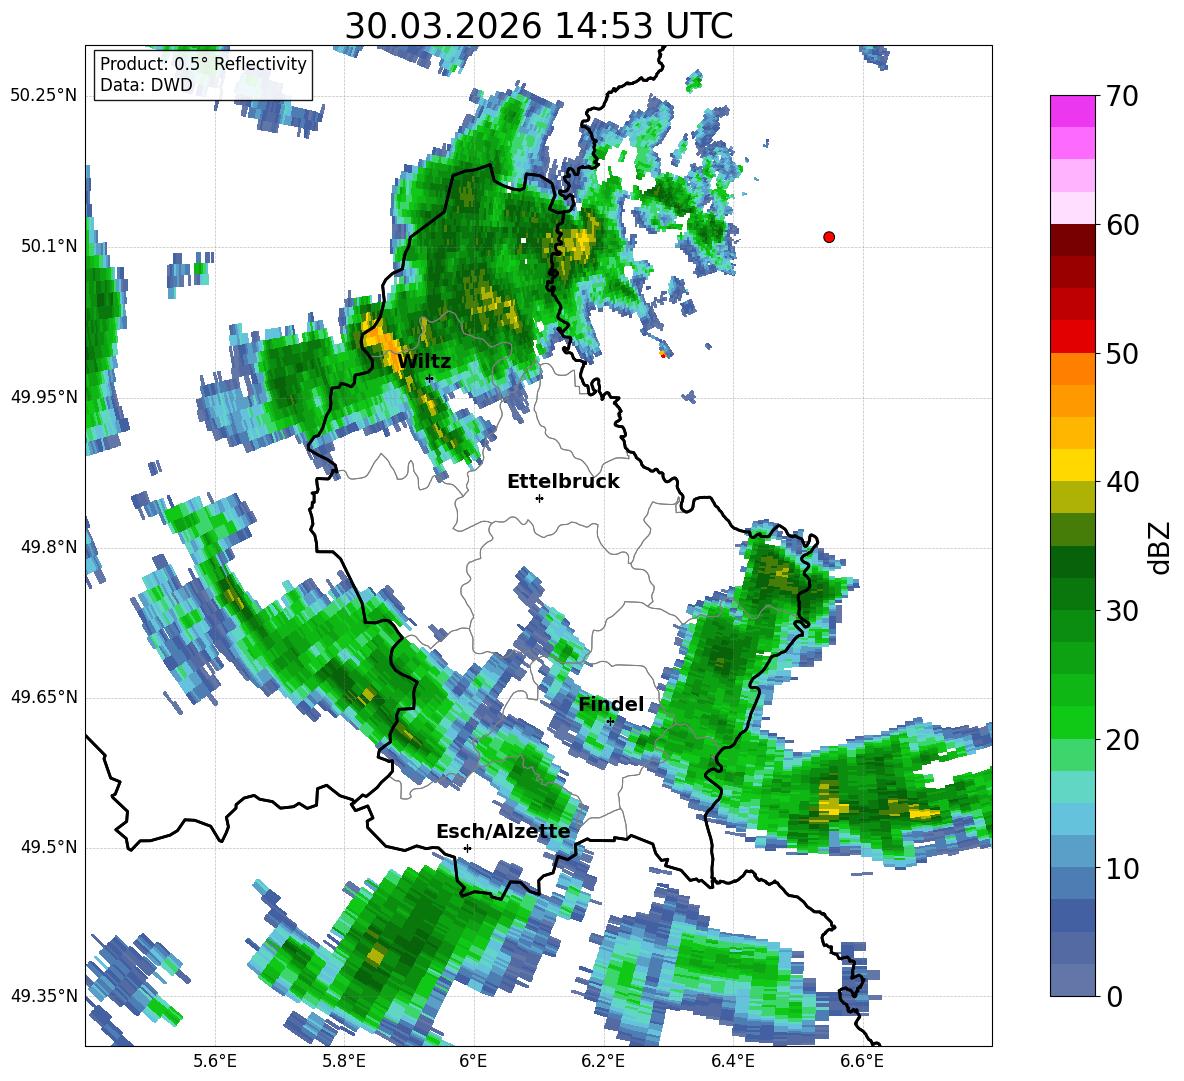Image resolution: width=1184 pixels, height=1081 pixels.
Task: Click the Findel city label
Action: pyautogui.click(x=611, y=704)
